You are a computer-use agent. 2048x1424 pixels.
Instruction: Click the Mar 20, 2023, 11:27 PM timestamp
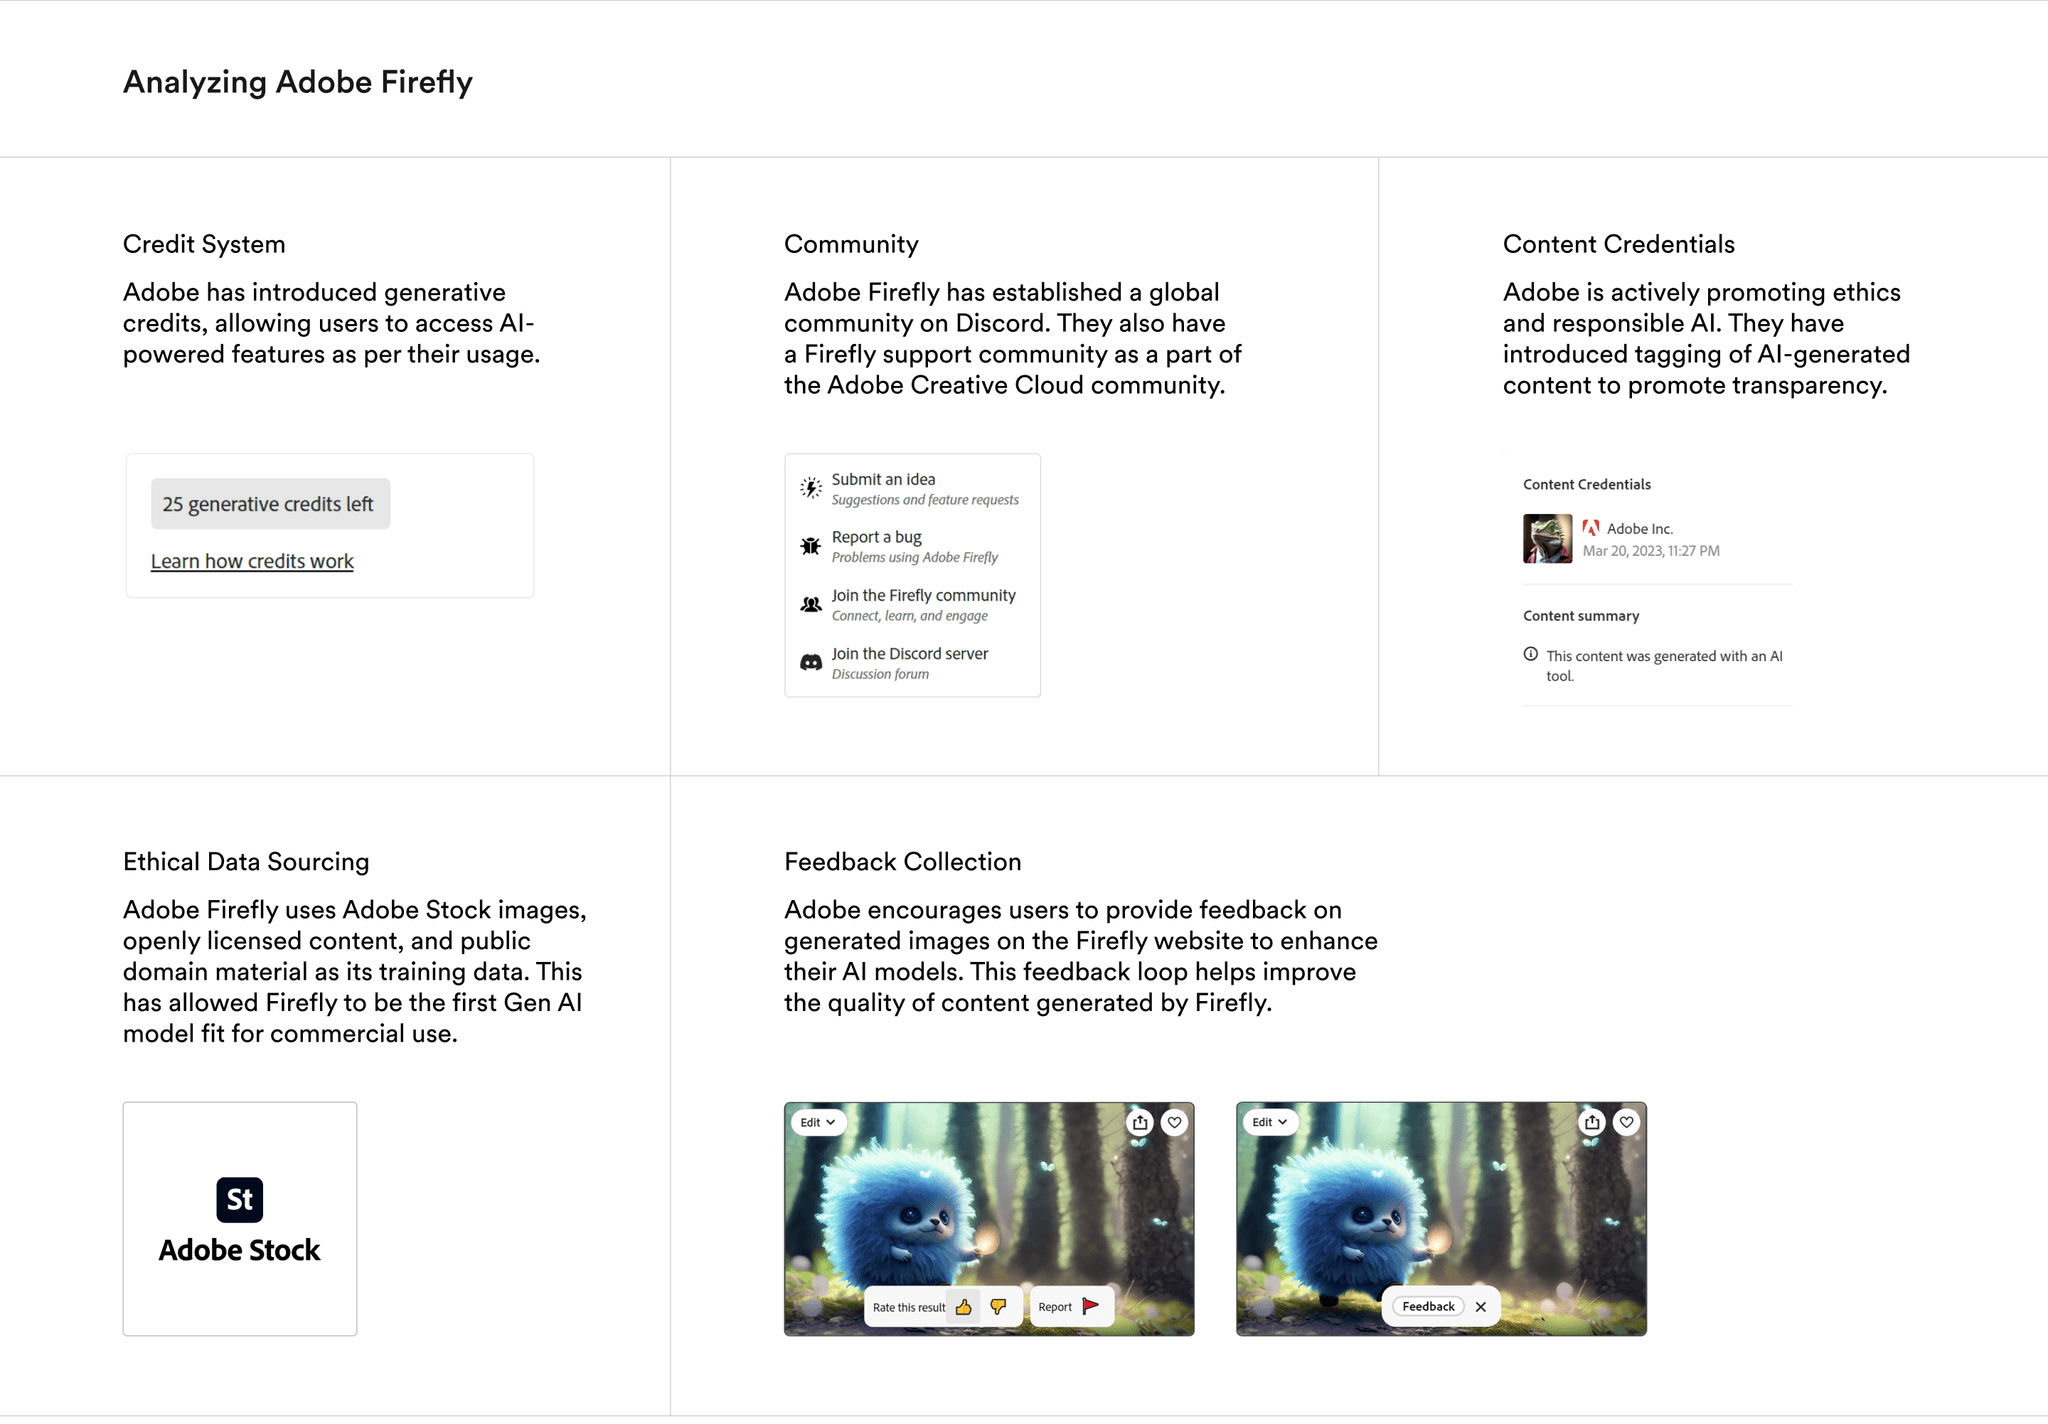(x=1651, y=551)
